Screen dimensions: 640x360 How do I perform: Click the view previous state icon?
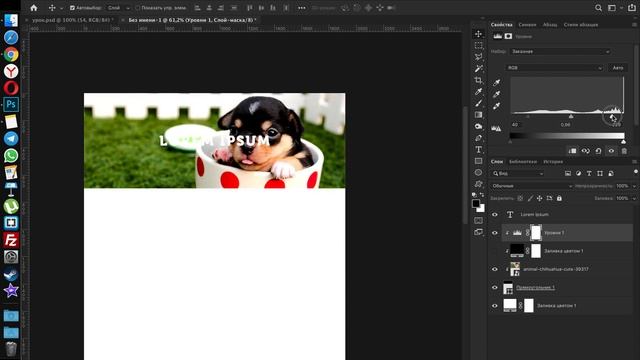[x=585, y=151]
